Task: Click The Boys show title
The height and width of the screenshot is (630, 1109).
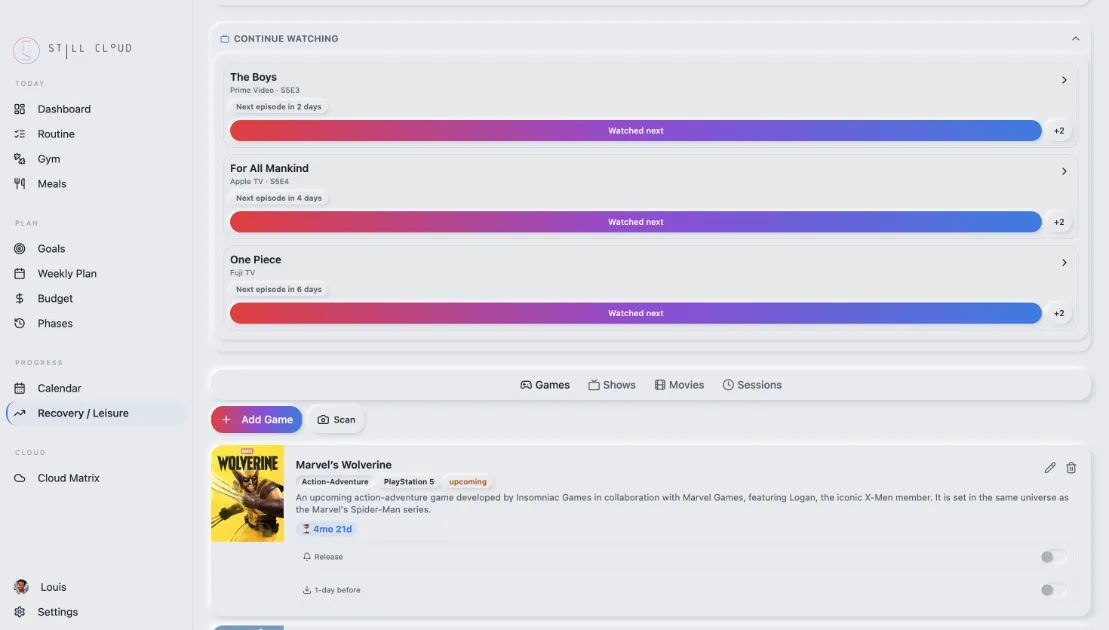Action: (253, 77)
